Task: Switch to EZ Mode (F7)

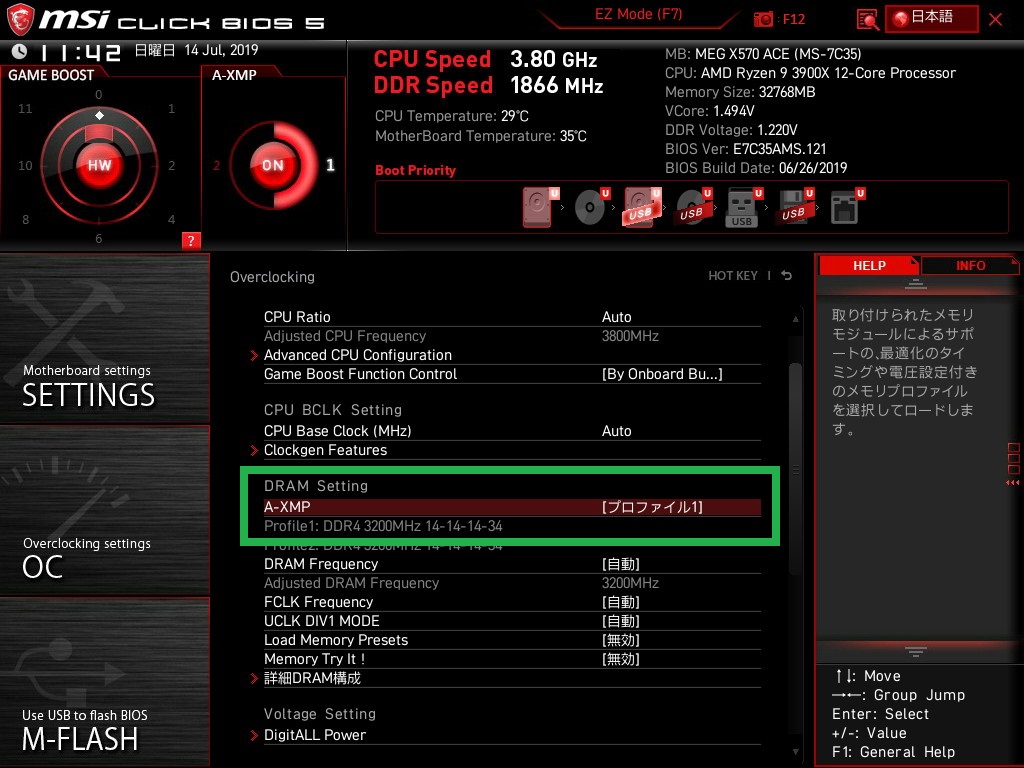Action: 638,14
